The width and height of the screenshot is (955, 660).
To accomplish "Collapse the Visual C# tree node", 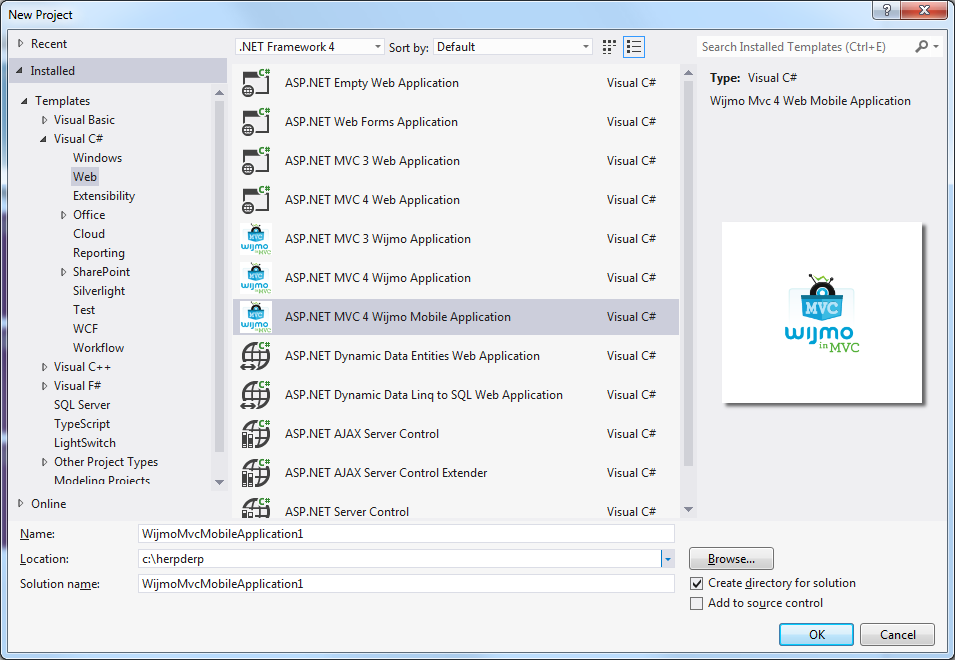I will point(43,139).
